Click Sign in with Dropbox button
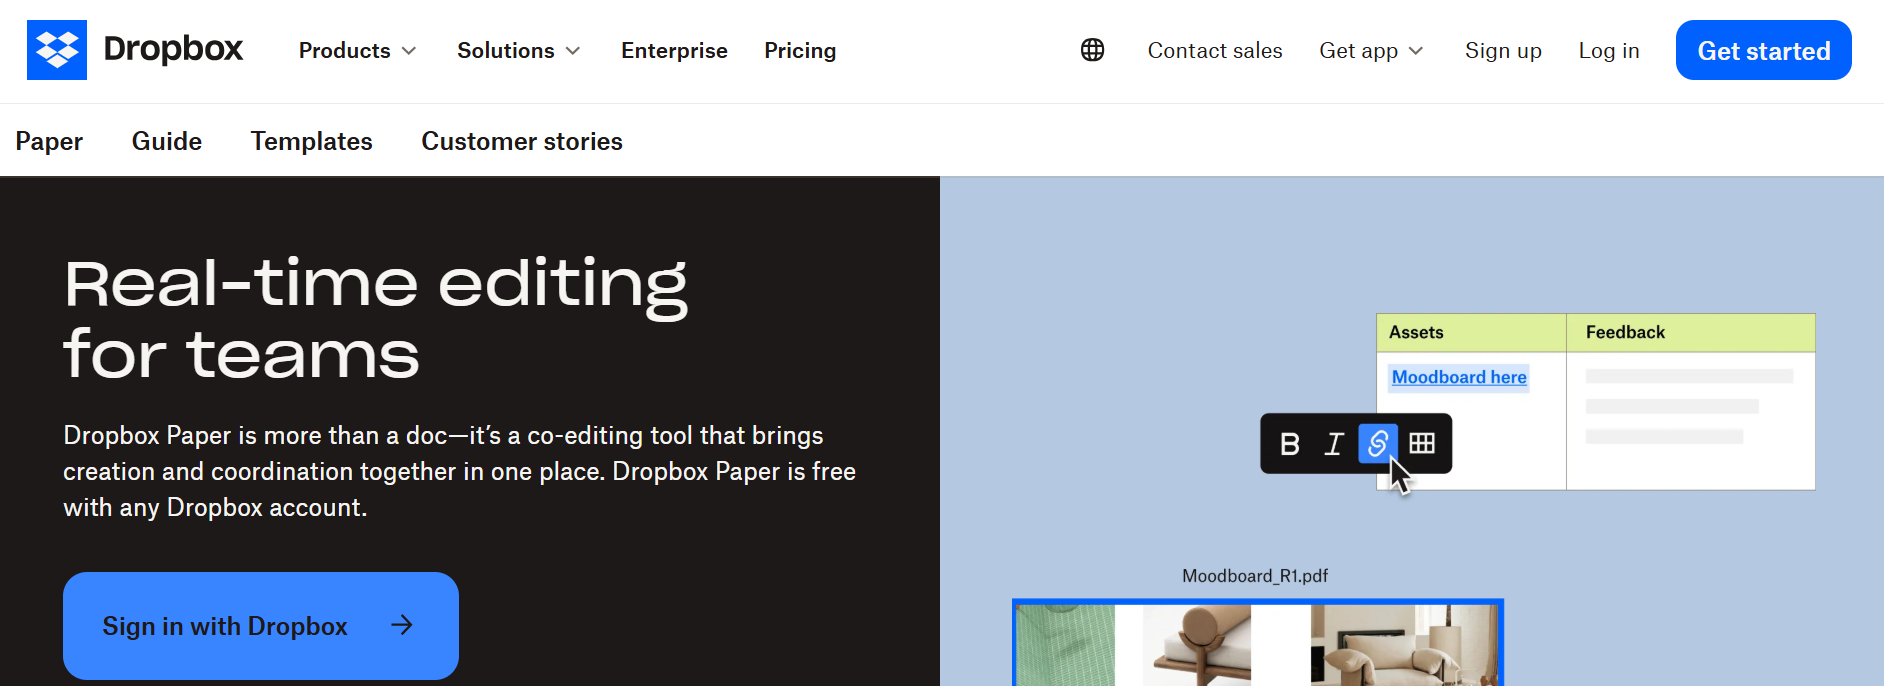1884x686 pixels. pyautogui.click(x=225, y=626)
